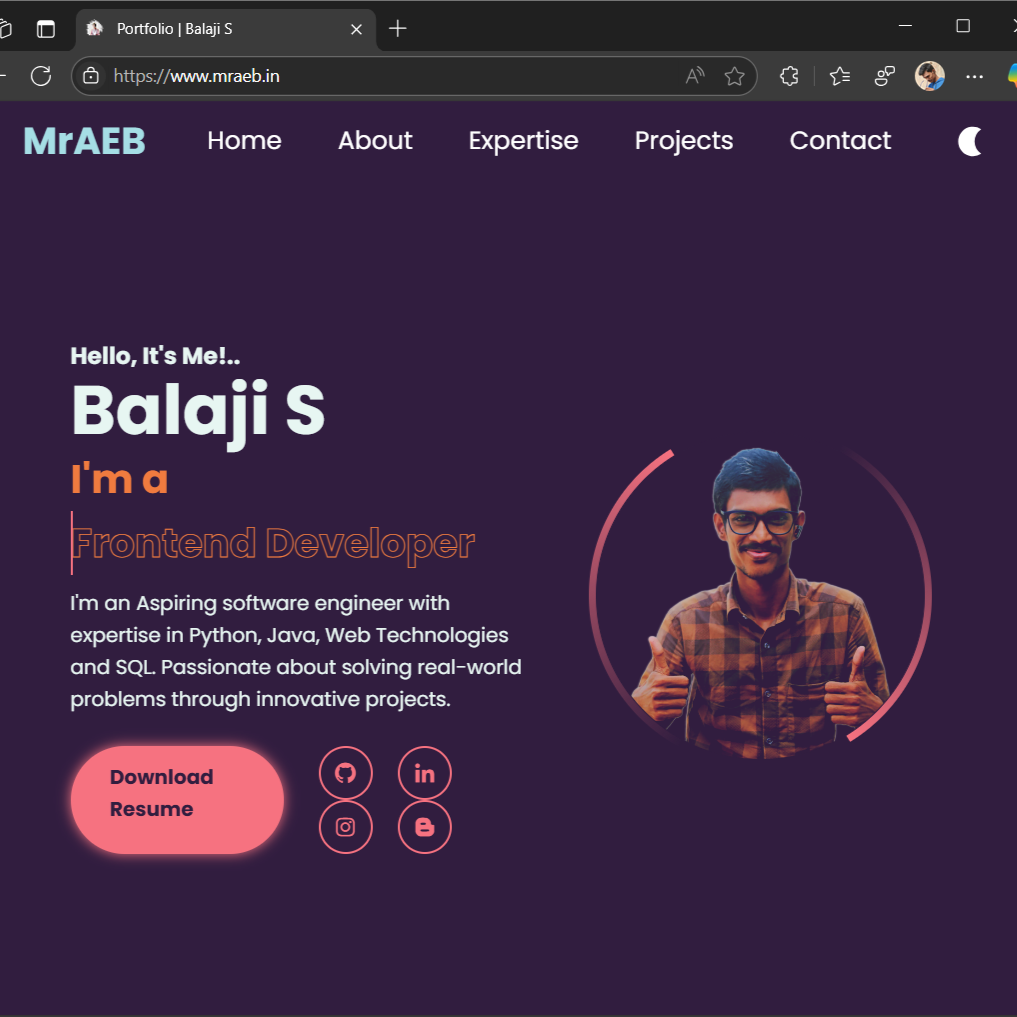Open the tab actions menu icon

click(45, 29)
